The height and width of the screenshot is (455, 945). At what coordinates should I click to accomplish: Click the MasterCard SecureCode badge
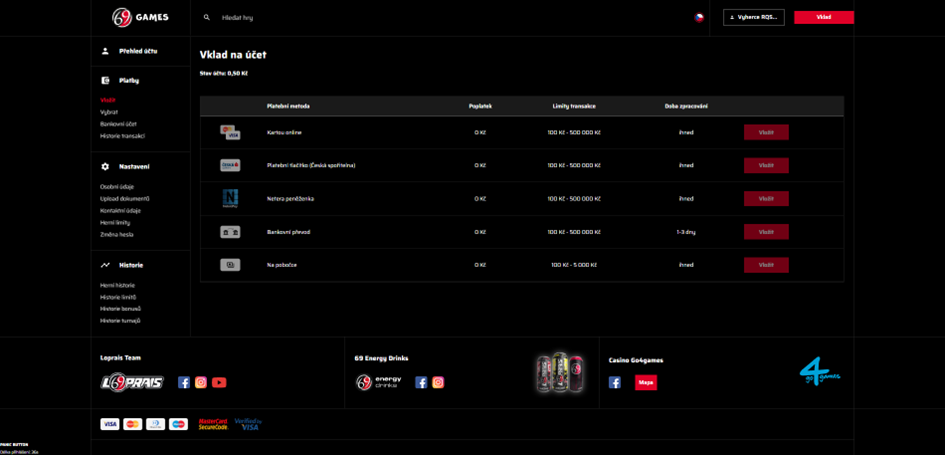tap(213, 424)
